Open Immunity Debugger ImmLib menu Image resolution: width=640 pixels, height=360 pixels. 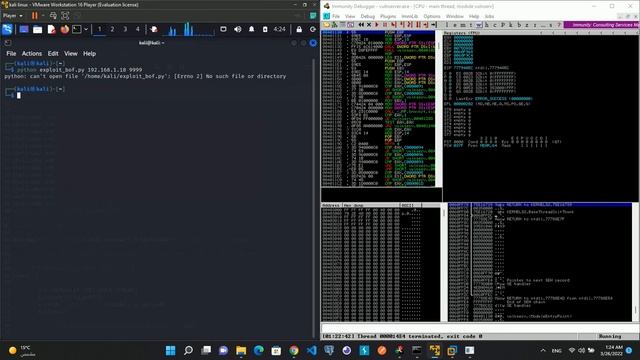(409, 16)
